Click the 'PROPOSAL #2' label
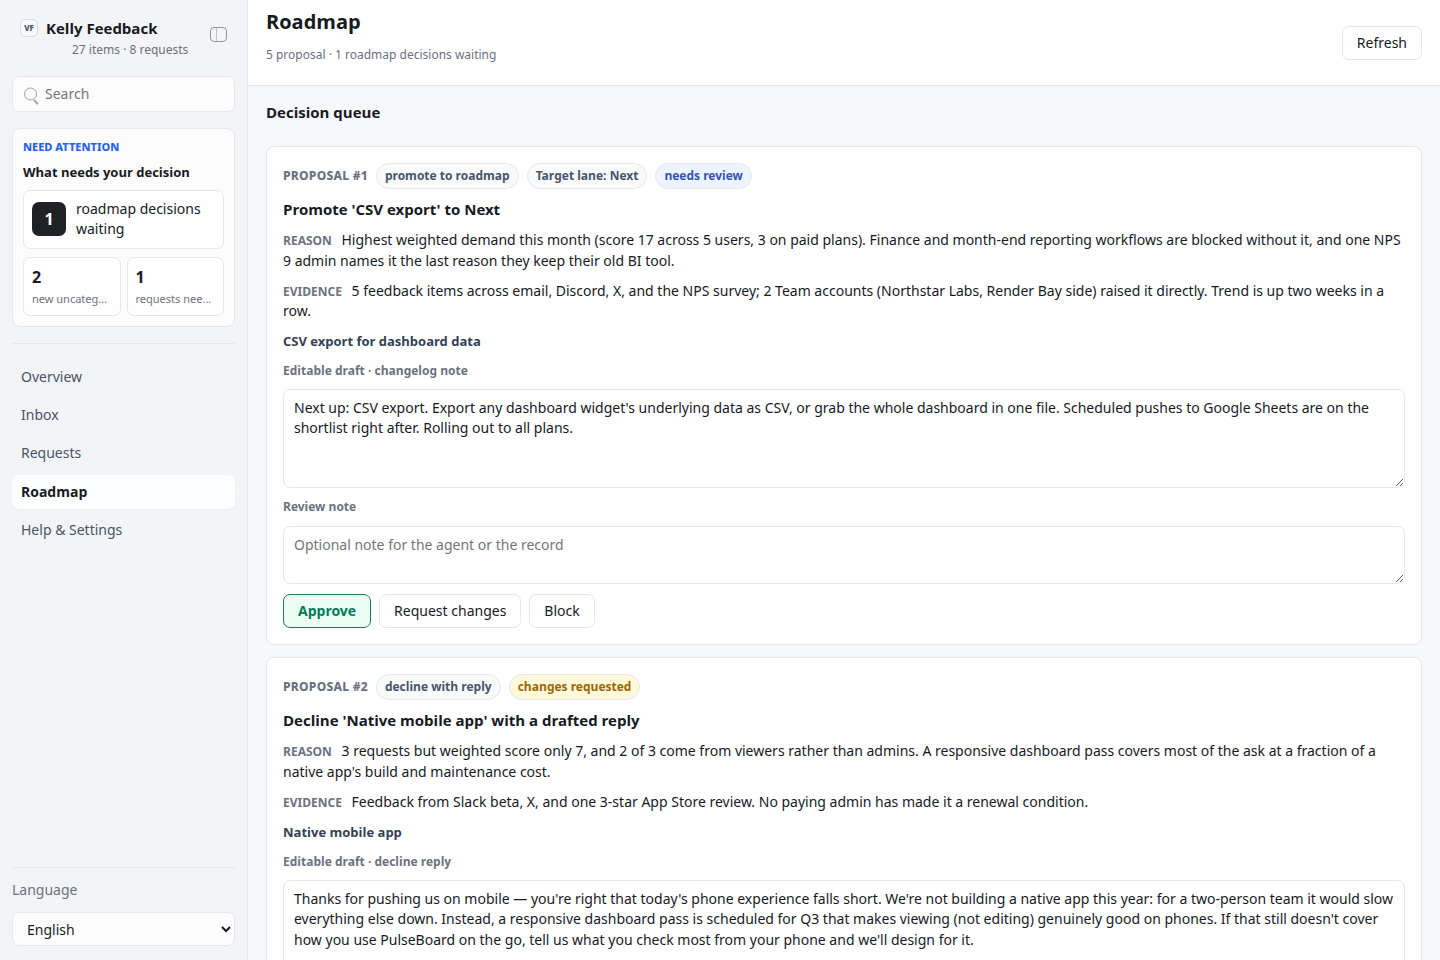Image resolution: width=1440 pixels, height=960 pixels. (x=325, y=687)
